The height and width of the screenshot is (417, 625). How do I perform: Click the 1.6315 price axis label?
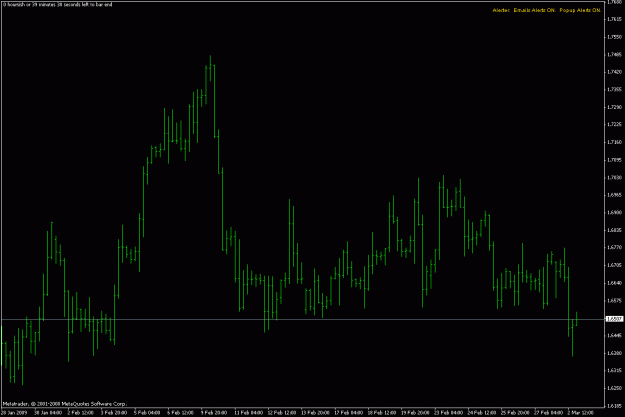(x=615, y=370)
